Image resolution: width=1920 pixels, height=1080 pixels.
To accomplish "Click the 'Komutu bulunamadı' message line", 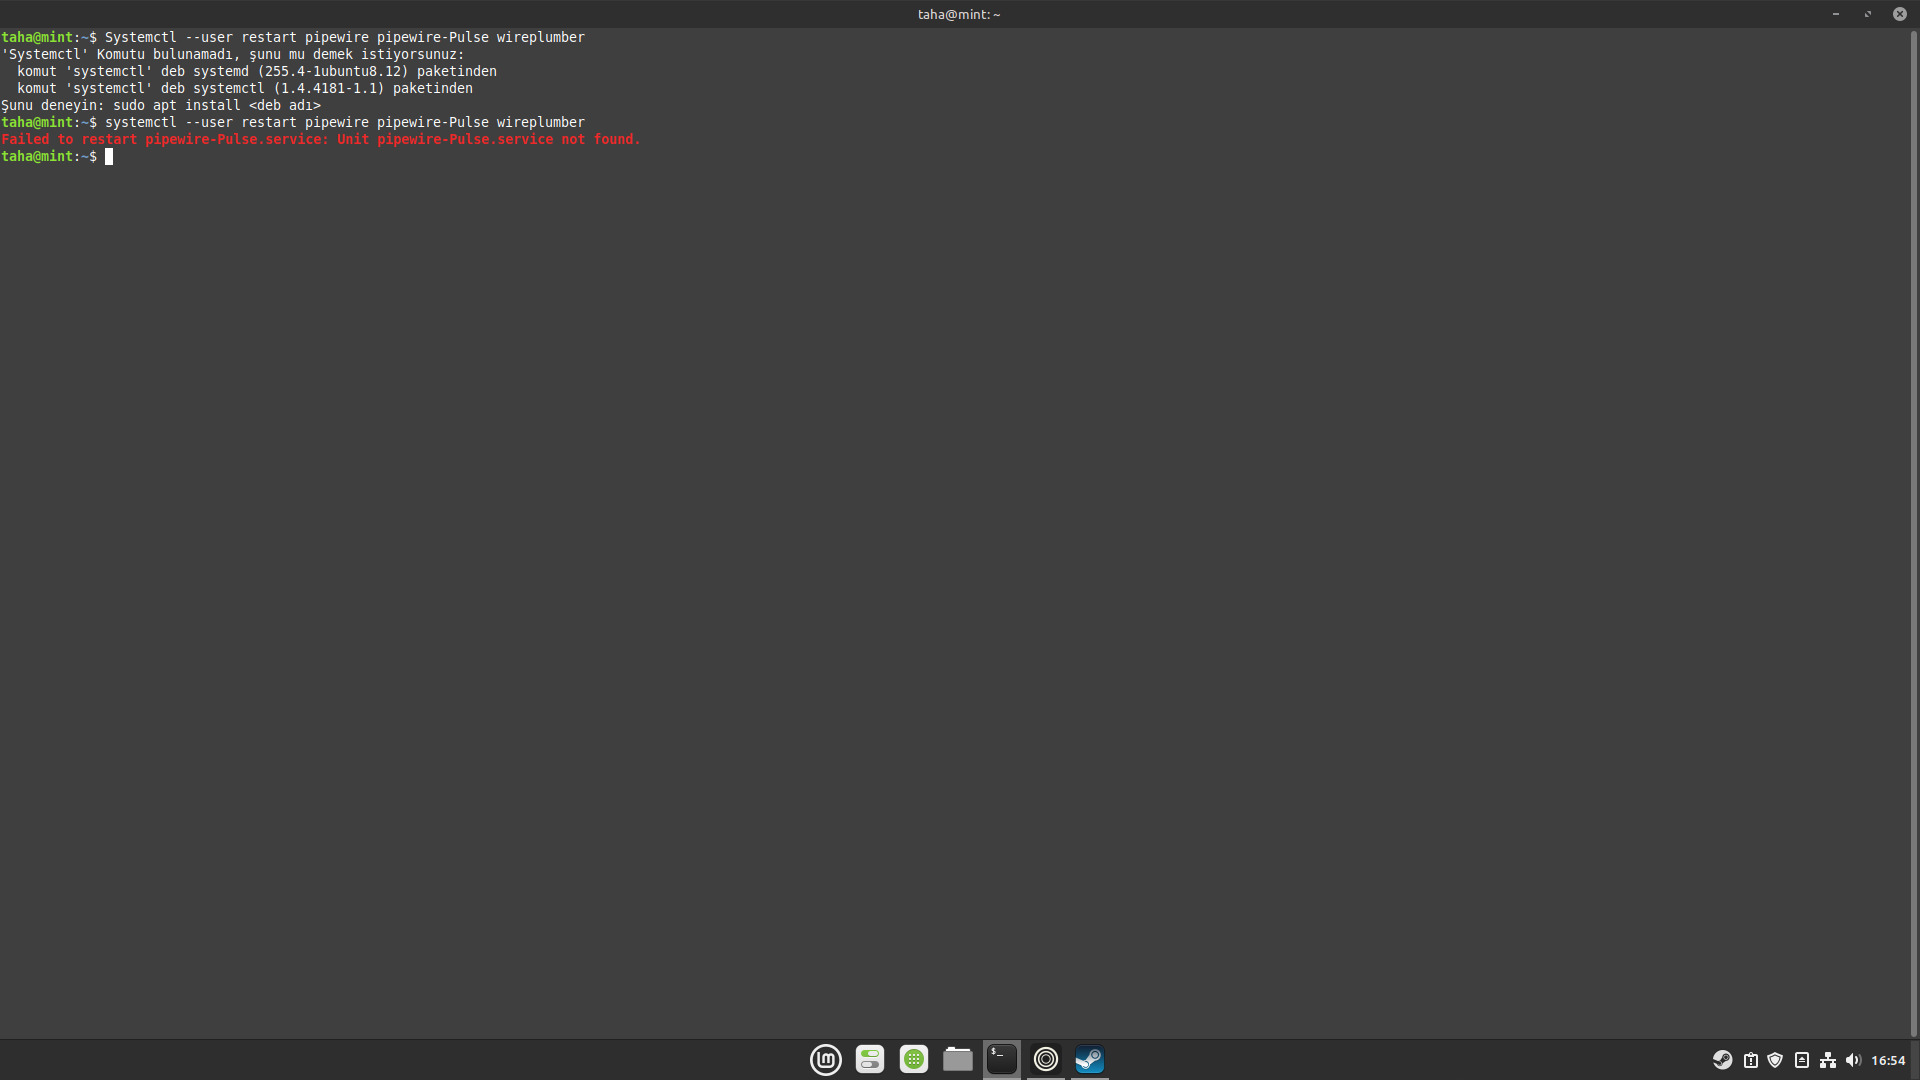I will point(233,54).
